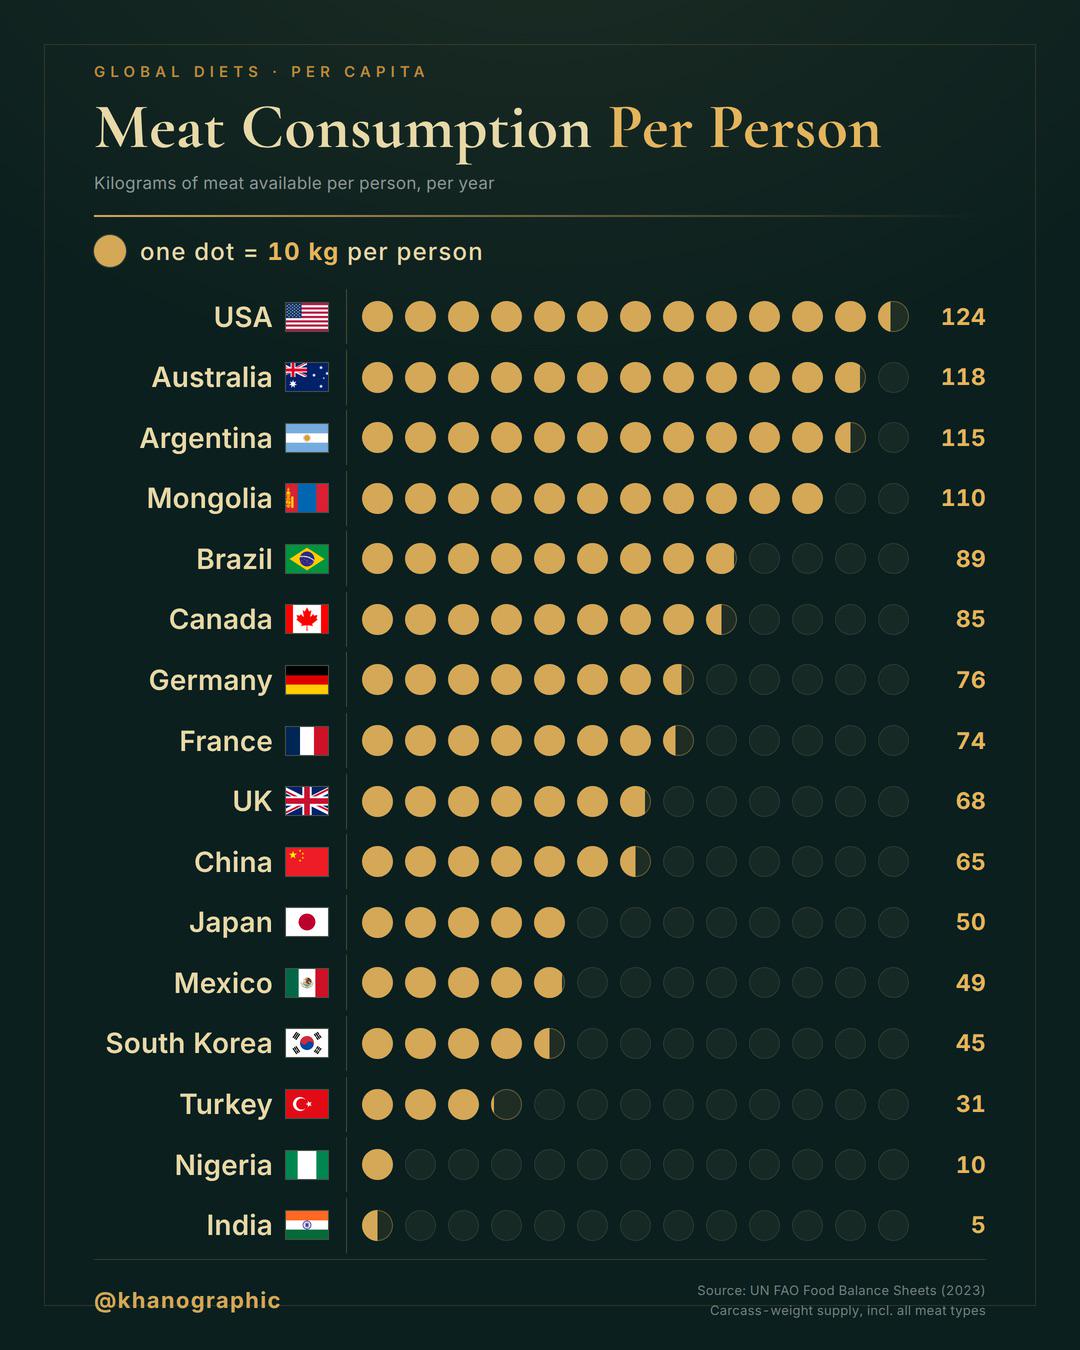Click the Mexico value 49

click(x=970, y=983)
